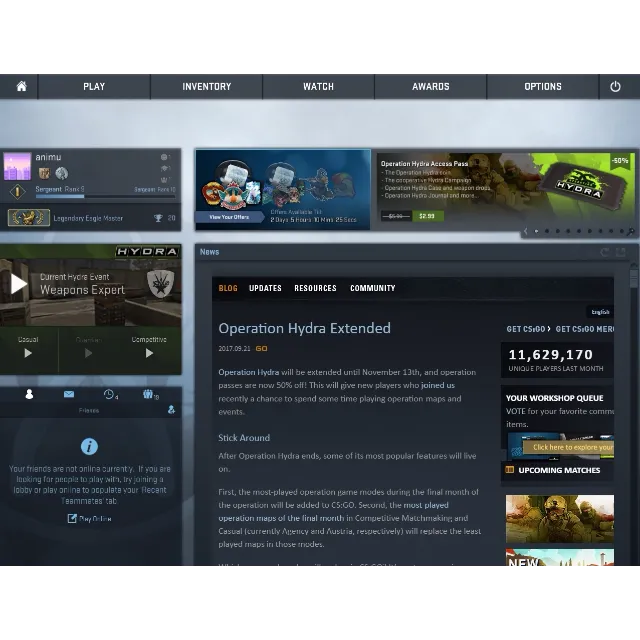Click the News scrollbar handle
This screenshot has width=640, height=640.
pos(633,278)
